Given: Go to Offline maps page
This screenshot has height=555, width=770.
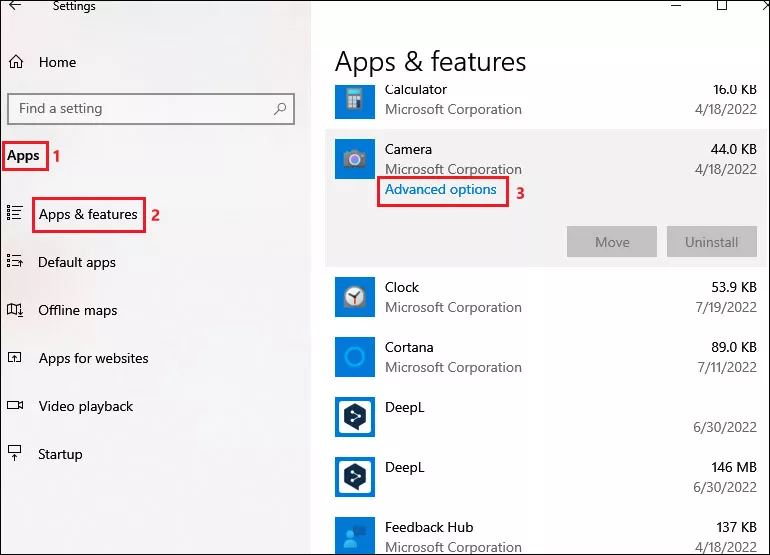Looking at the screenshot, I should [78, 310].
